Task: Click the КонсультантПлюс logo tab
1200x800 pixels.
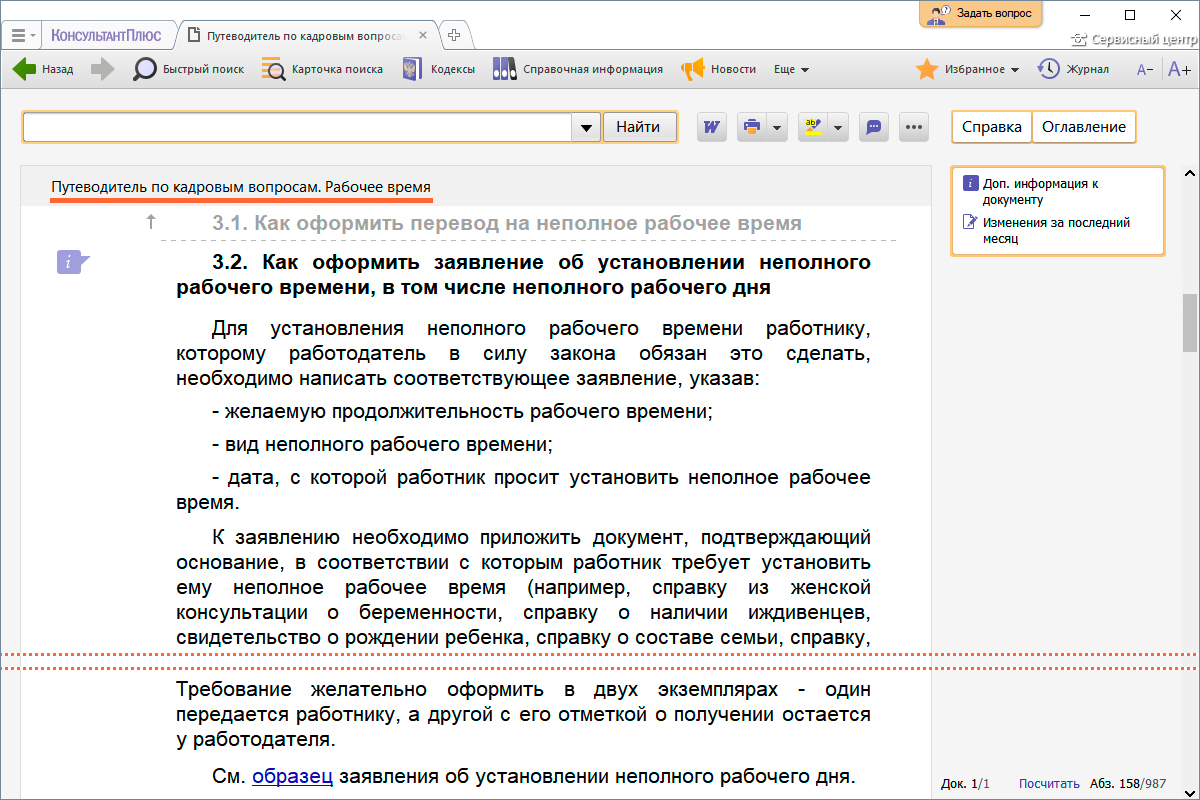Action: click(106, 35)
